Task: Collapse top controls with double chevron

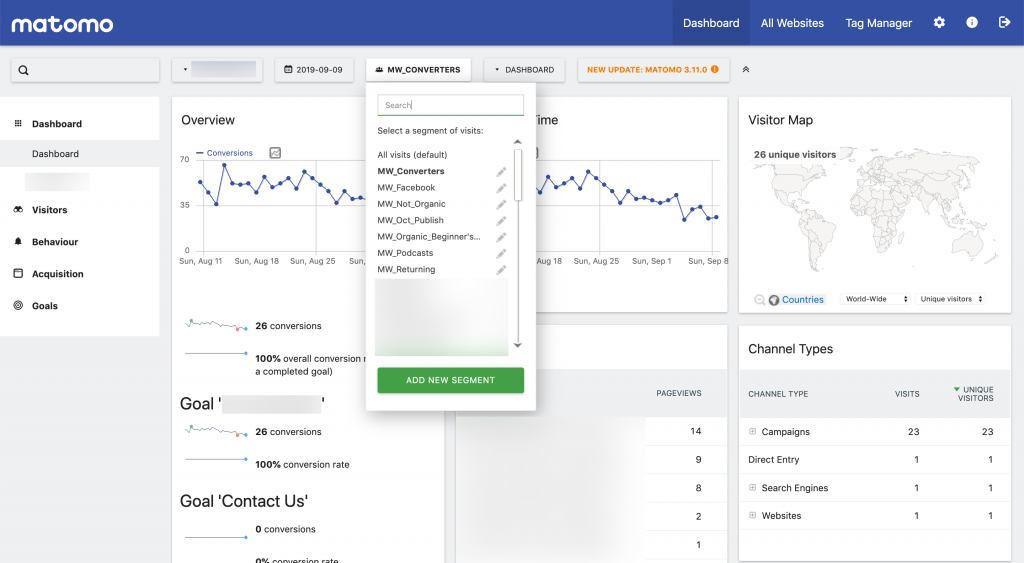Action: (x=746, y=69)
